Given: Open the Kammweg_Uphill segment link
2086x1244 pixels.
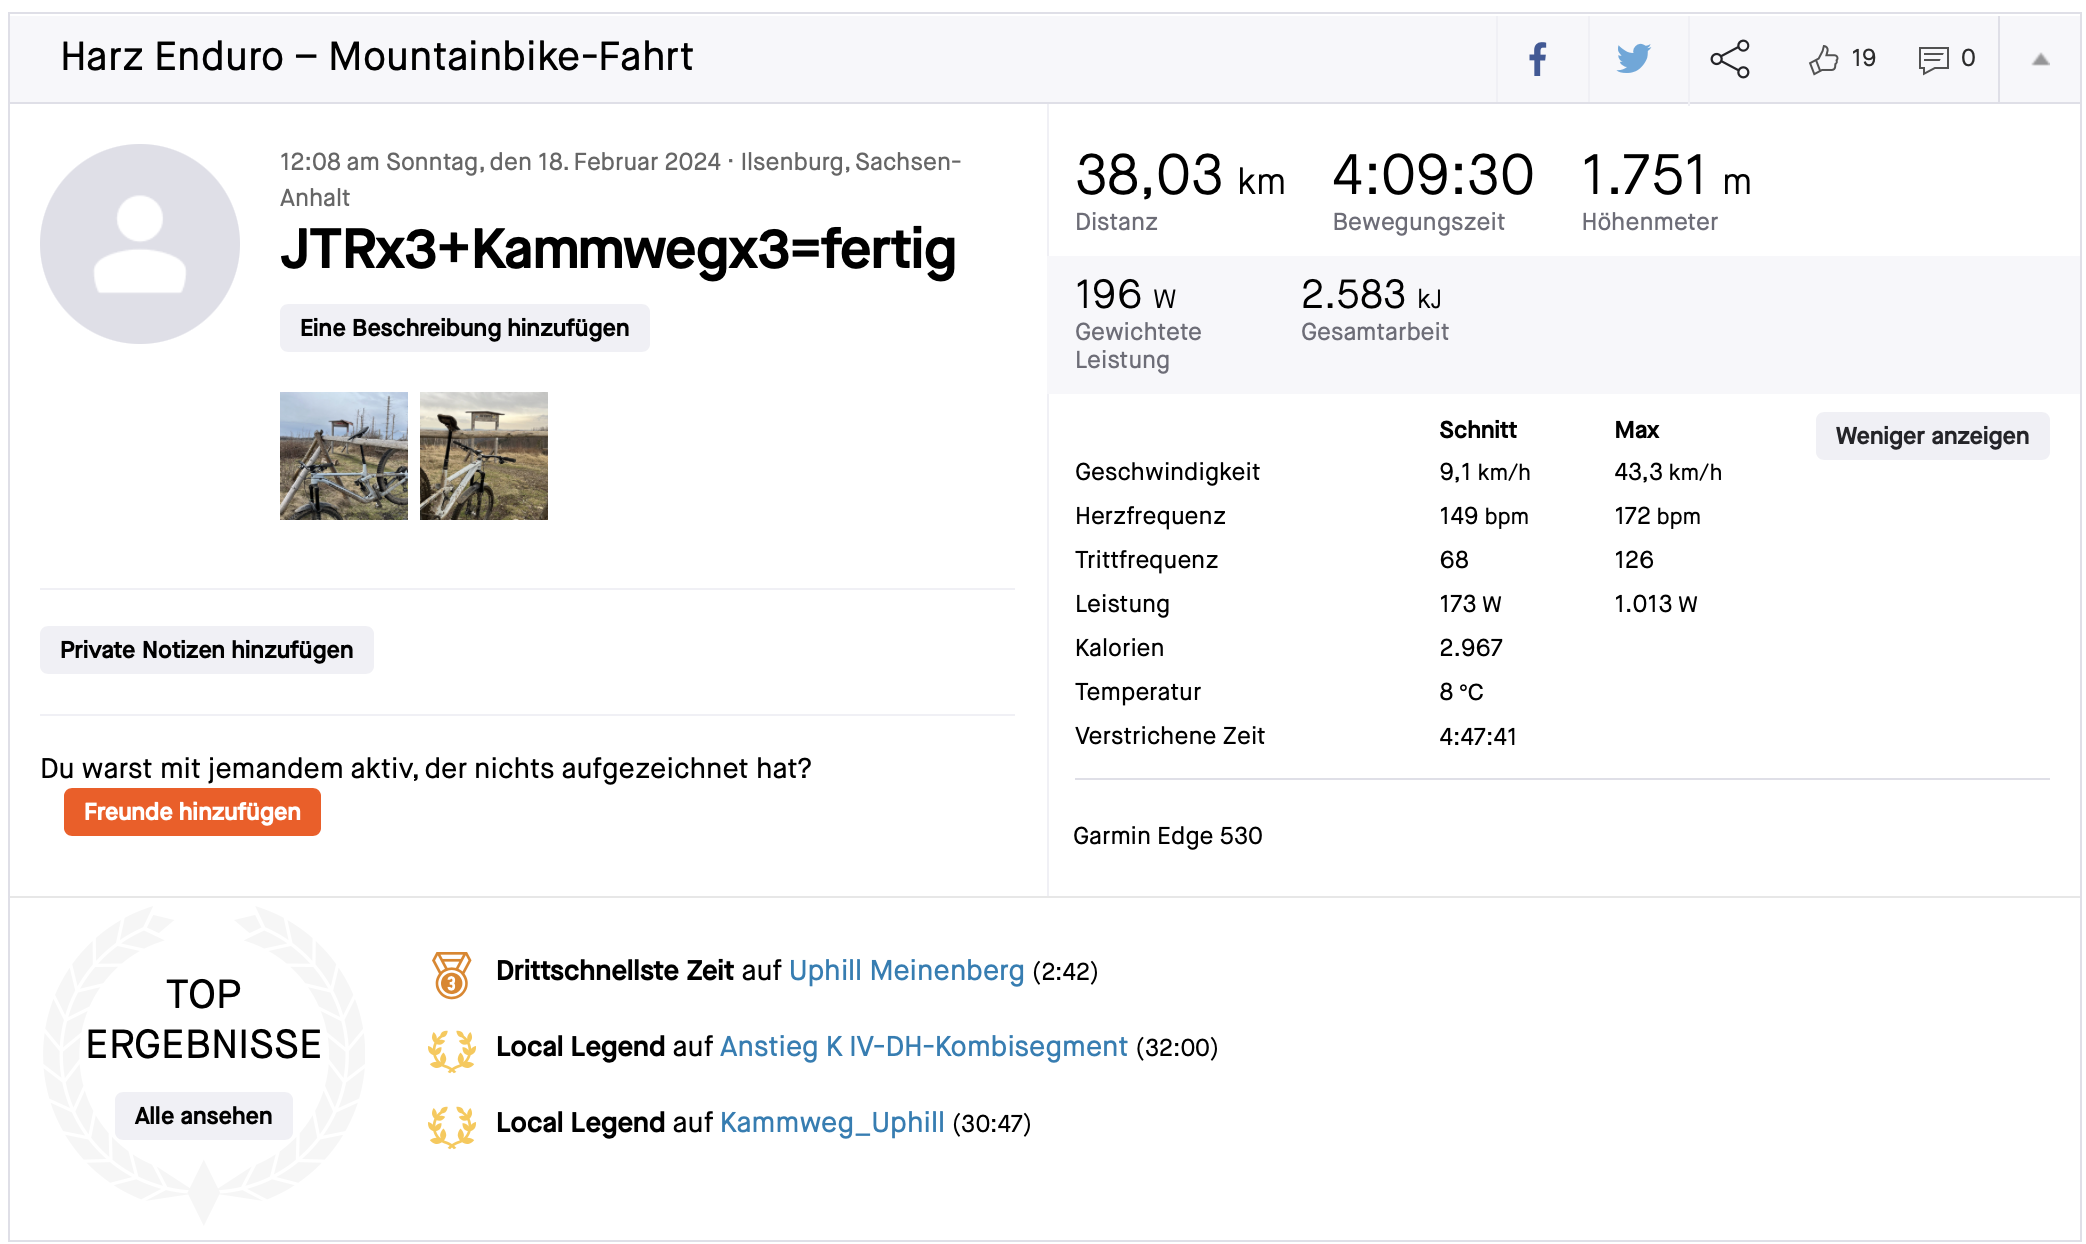Looking at the screenshot, I should point(831,1123).
